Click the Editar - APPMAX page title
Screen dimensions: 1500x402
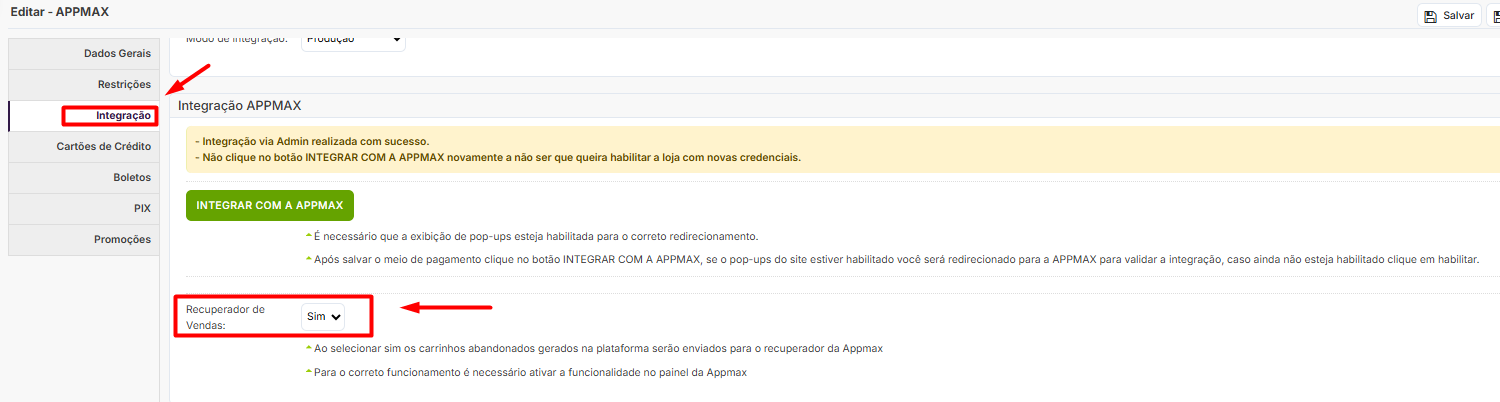[x=60, y=12]
